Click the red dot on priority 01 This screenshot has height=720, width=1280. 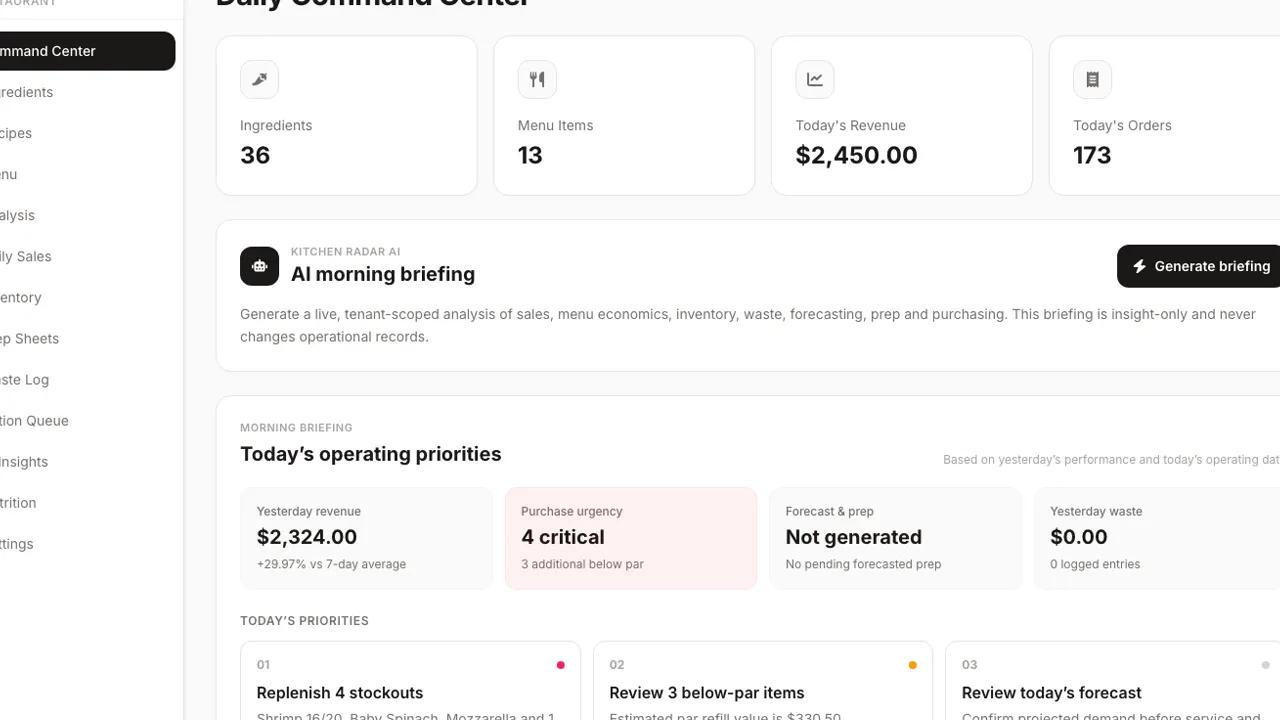click(560, 665)
